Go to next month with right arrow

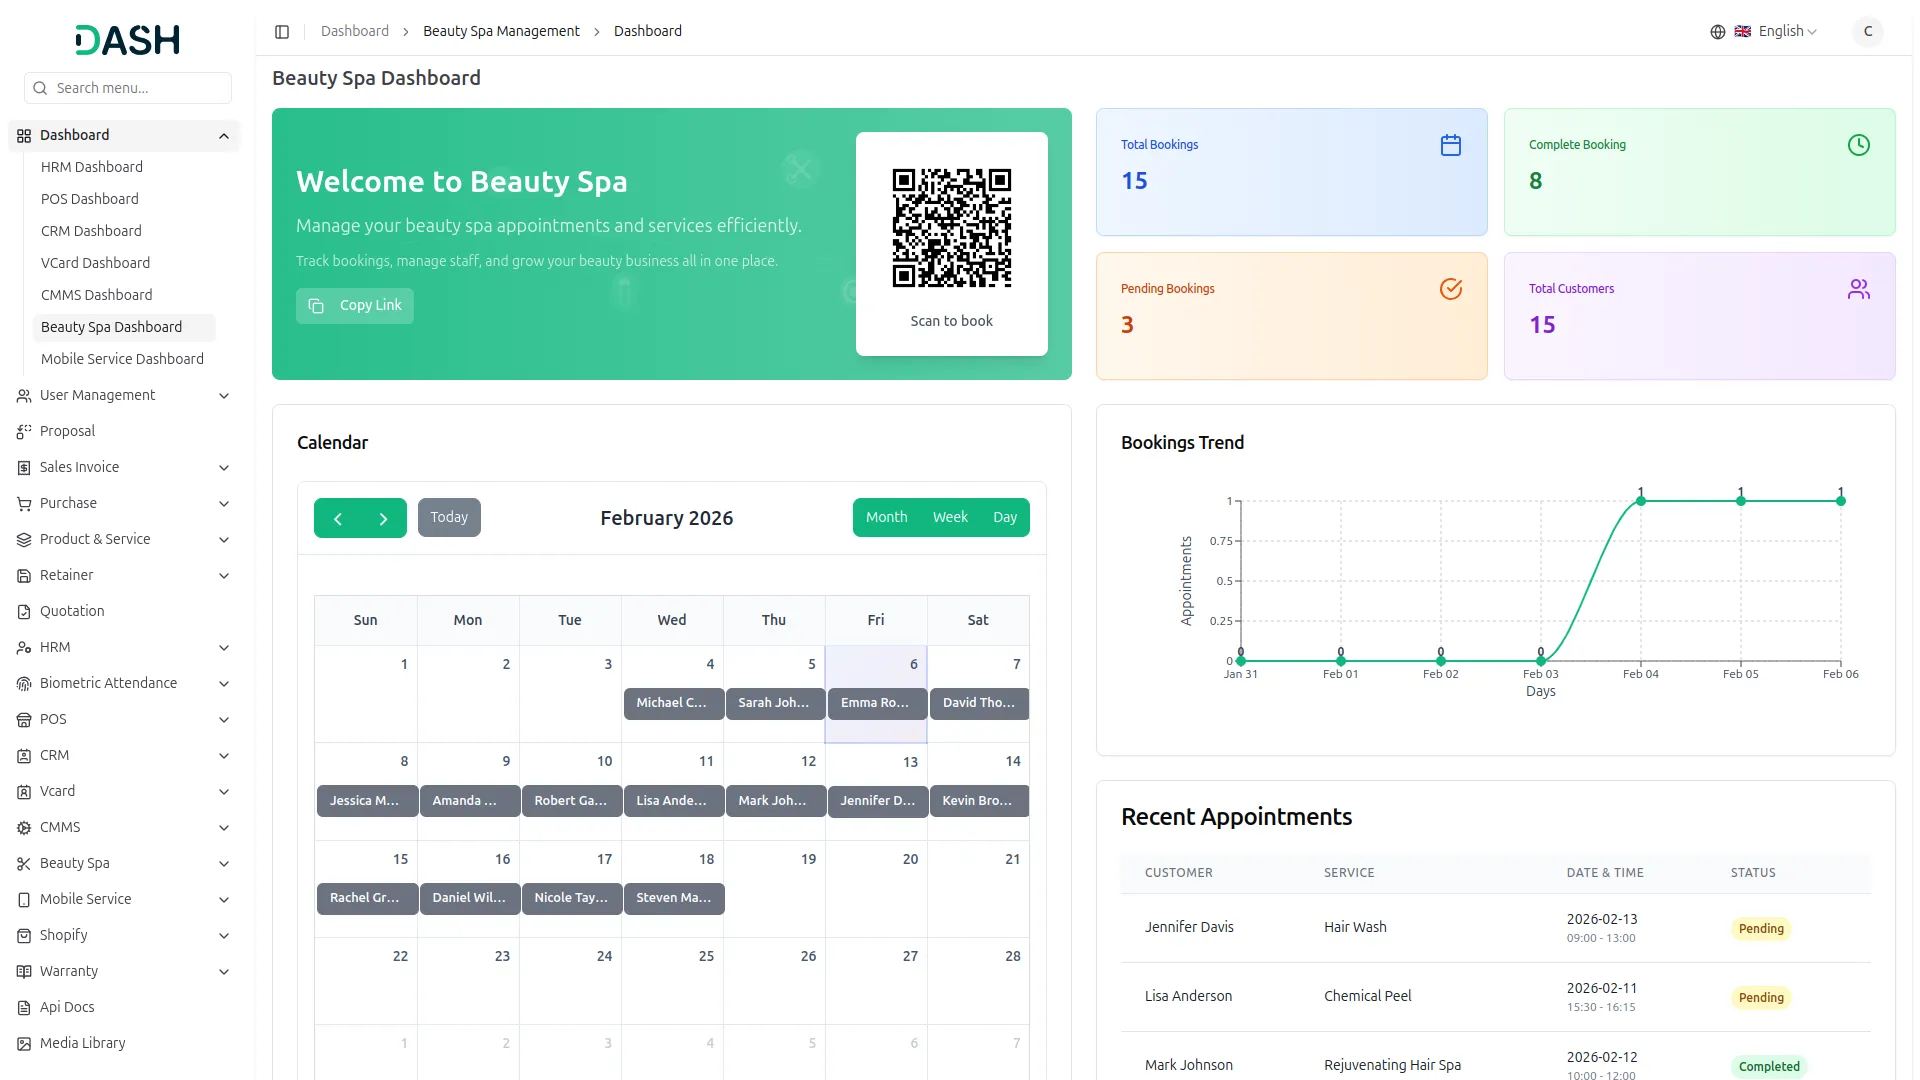(x=383, y=519)
